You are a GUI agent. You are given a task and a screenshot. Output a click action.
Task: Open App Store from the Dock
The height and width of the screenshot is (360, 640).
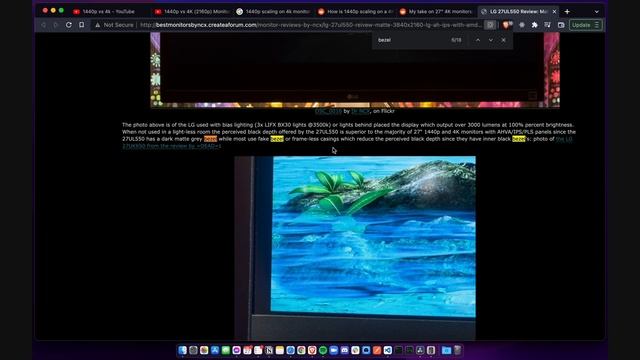point(215,350)
